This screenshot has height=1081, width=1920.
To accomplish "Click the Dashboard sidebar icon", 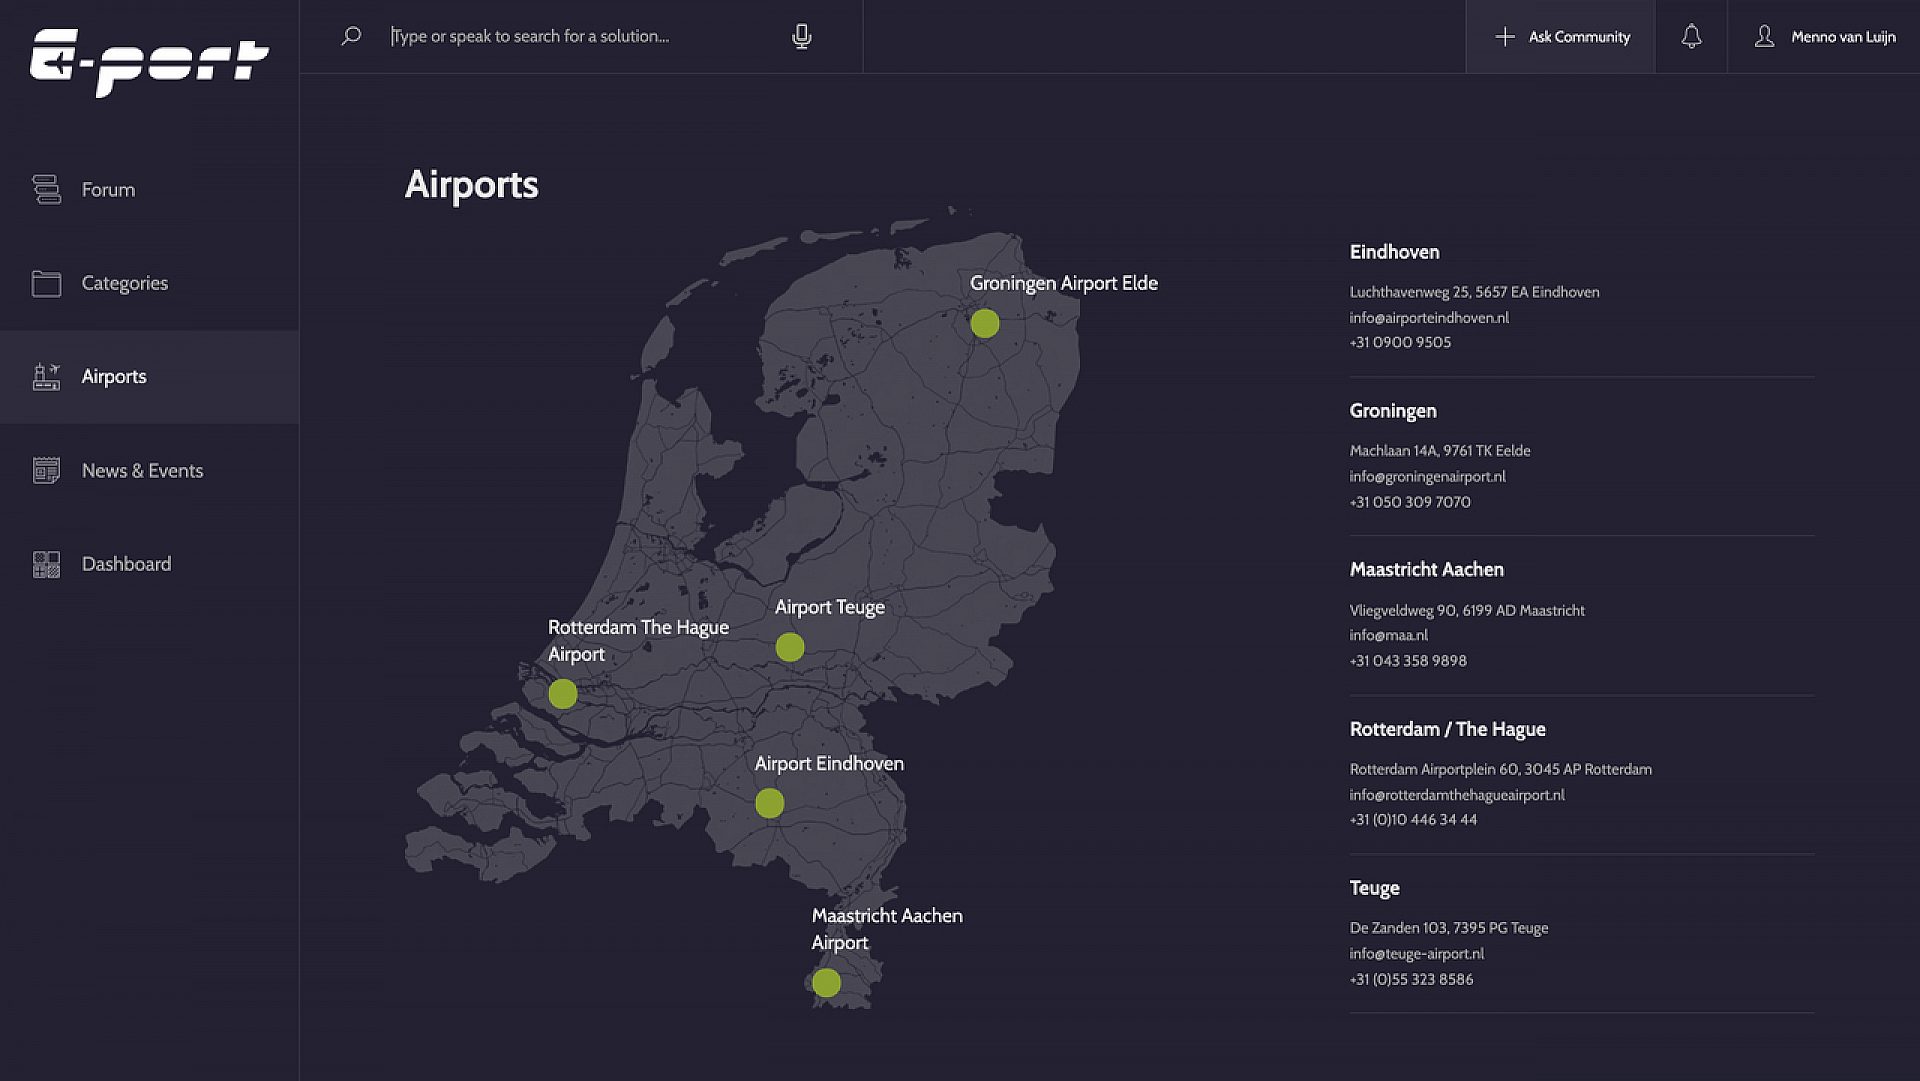I will point(46,563).
